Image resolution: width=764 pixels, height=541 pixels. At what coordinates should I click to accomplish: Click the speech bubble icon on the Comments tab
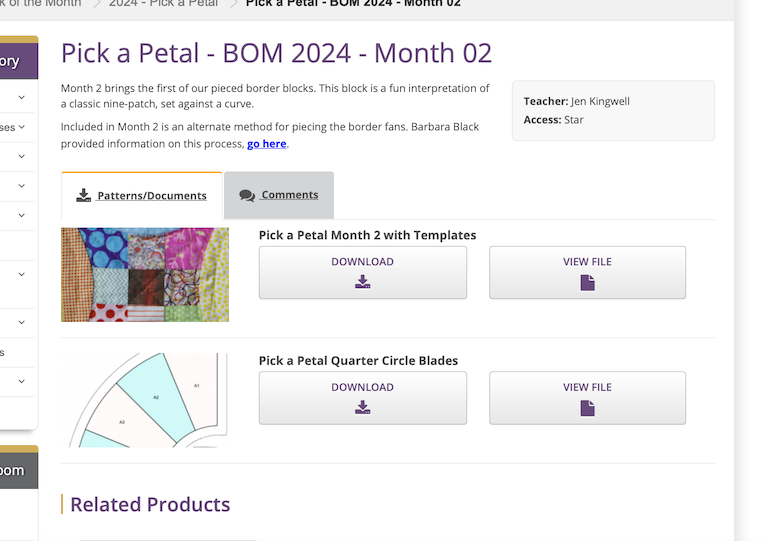pyautogui.click(x=247, y=196)
